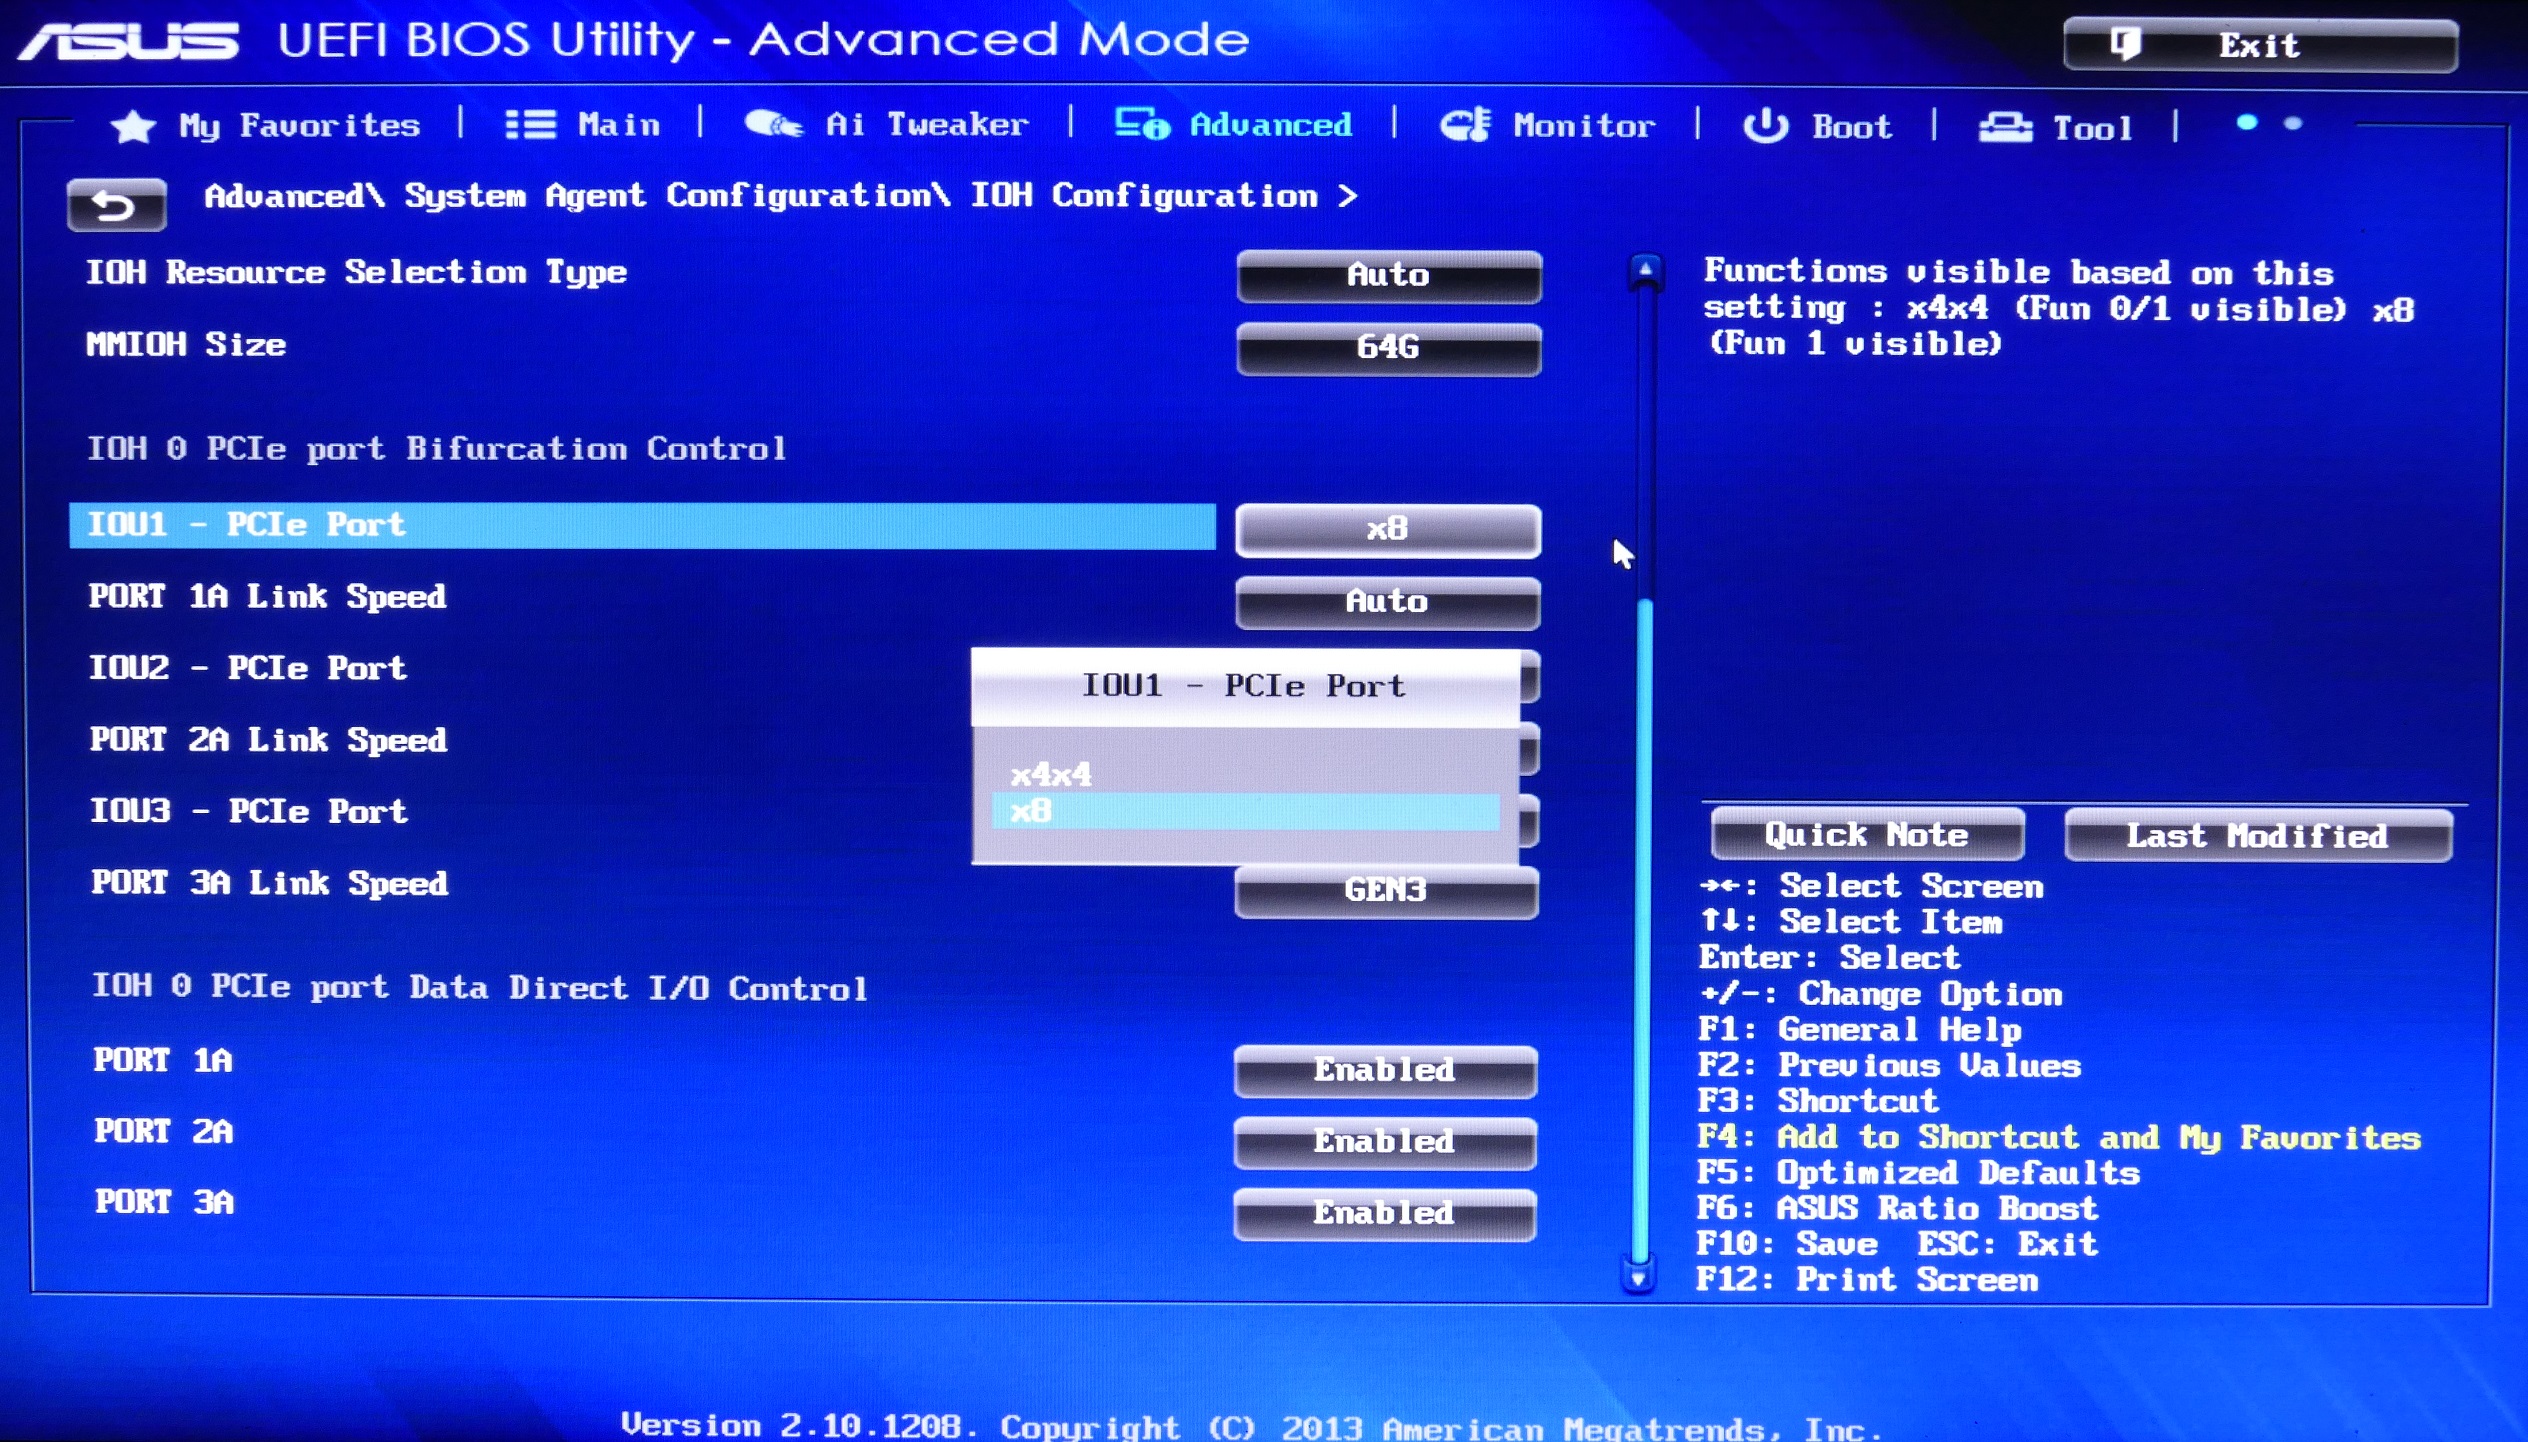Viewport: 2528px width, 1442px height.
Task: Click F10: Save hint text
Action: [1788, 1244]
